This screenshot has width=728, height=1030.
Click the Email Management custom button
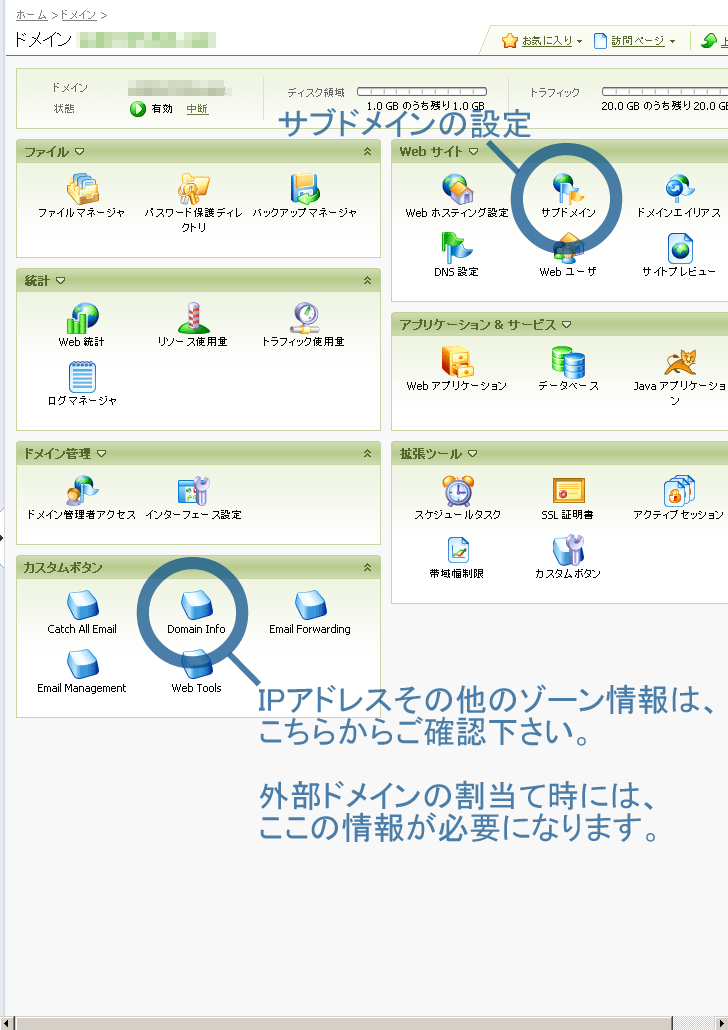coord(82,664)
